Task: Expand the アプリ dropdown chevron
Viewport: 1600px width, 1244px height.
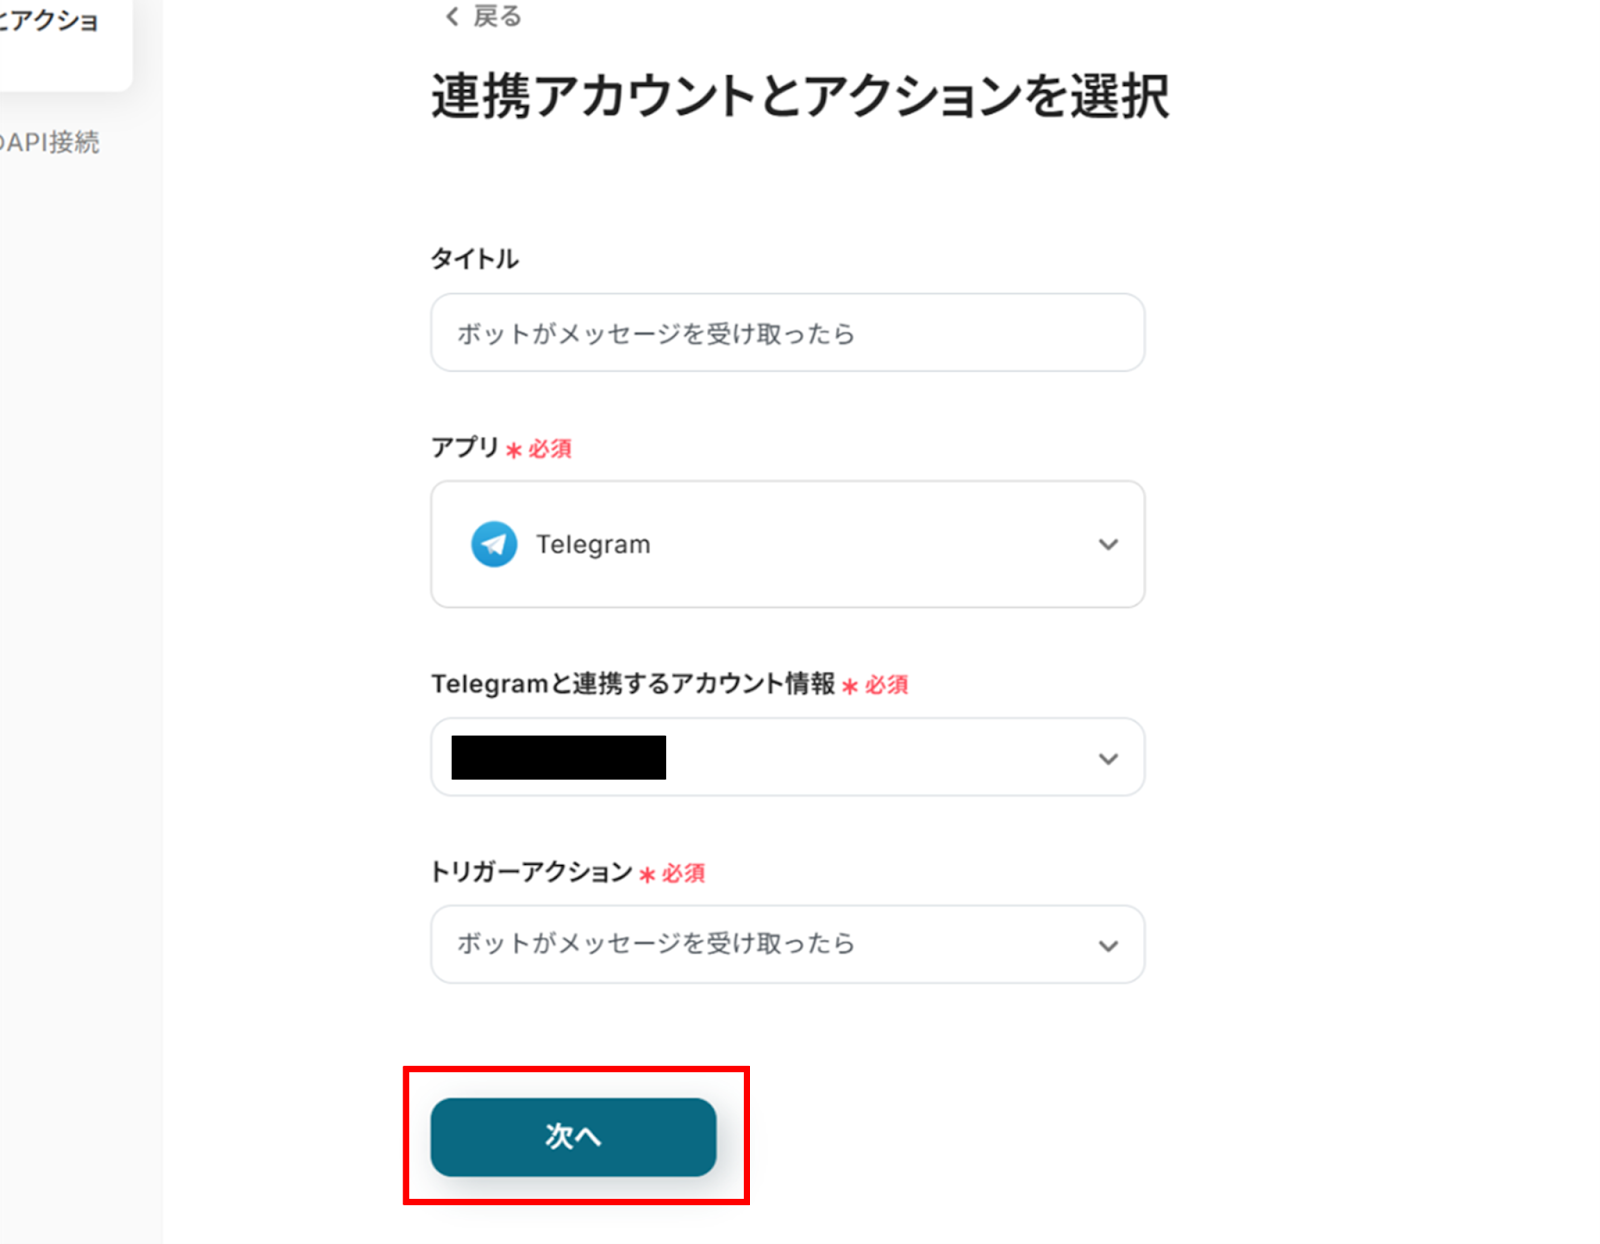Action: (x=1108, y=545)
